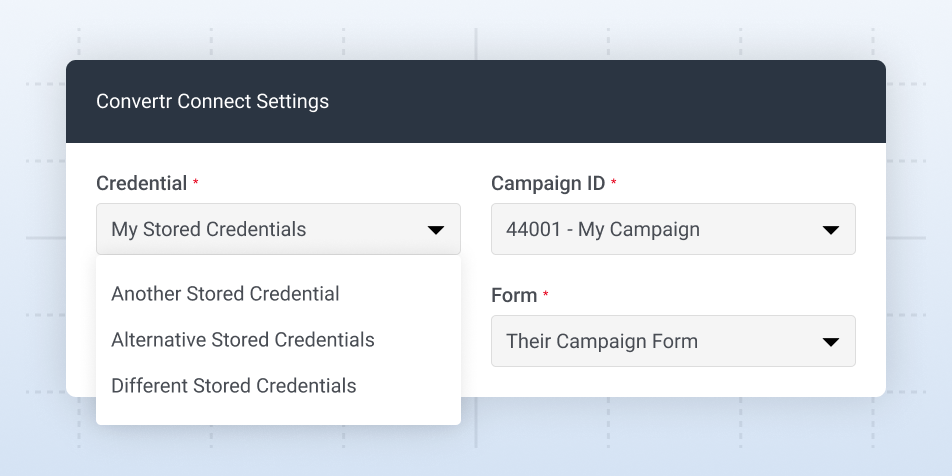The height and width of the screenshot is (476, 952).
Task: Open the '44001 - My Campaign' select box
Action: 660,229
